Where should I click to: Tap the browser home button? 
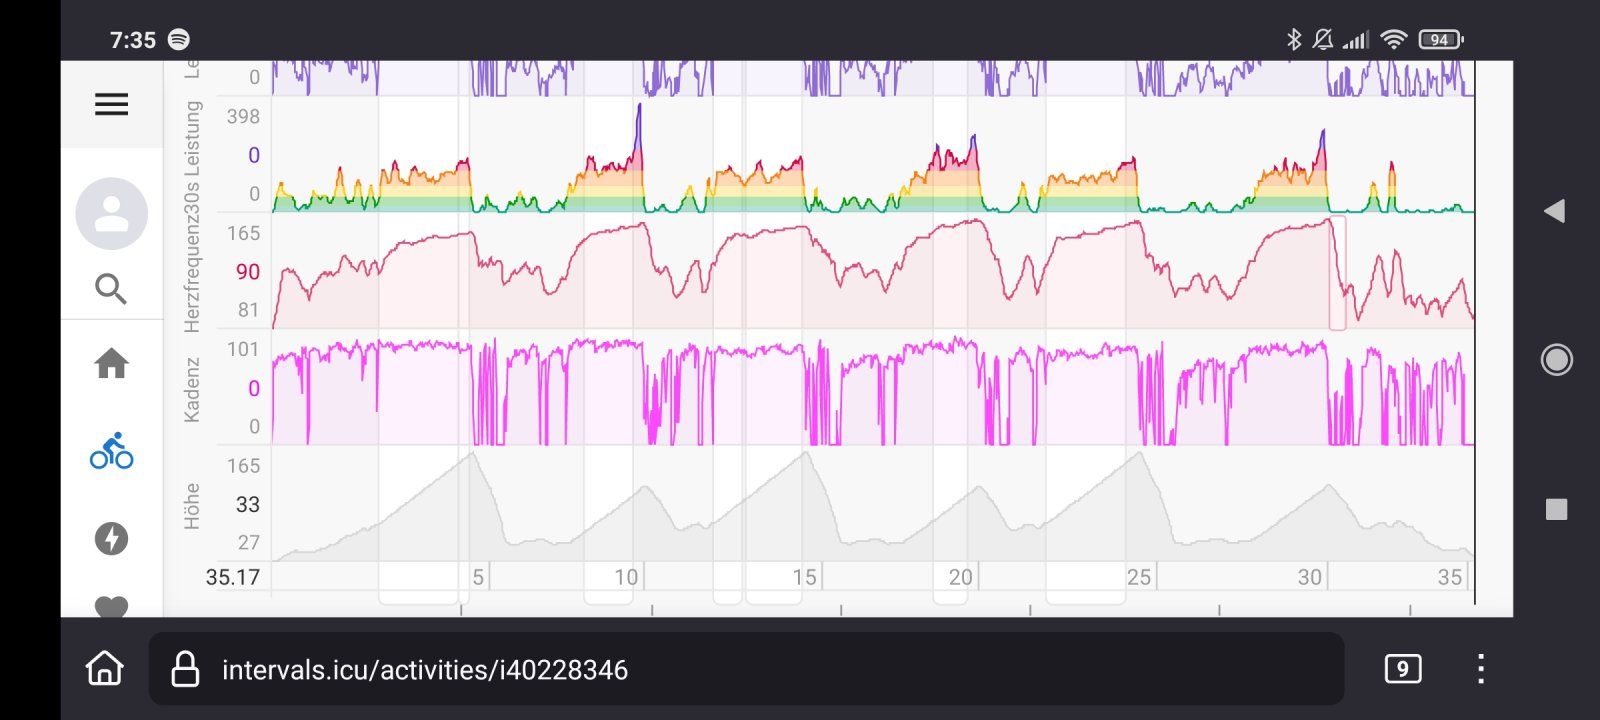[105, 668]
